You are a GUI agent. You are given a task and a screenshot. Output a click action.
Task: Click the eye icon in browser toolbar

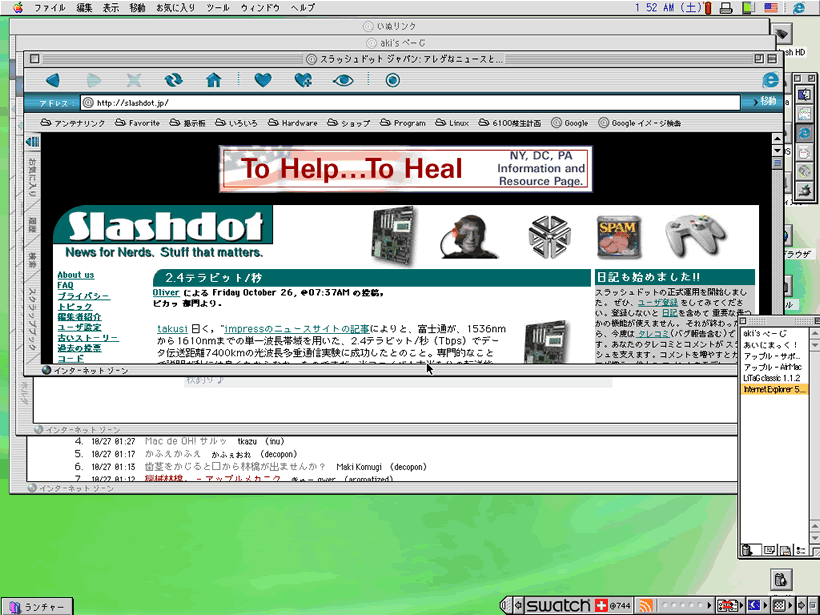click(343, 80)
